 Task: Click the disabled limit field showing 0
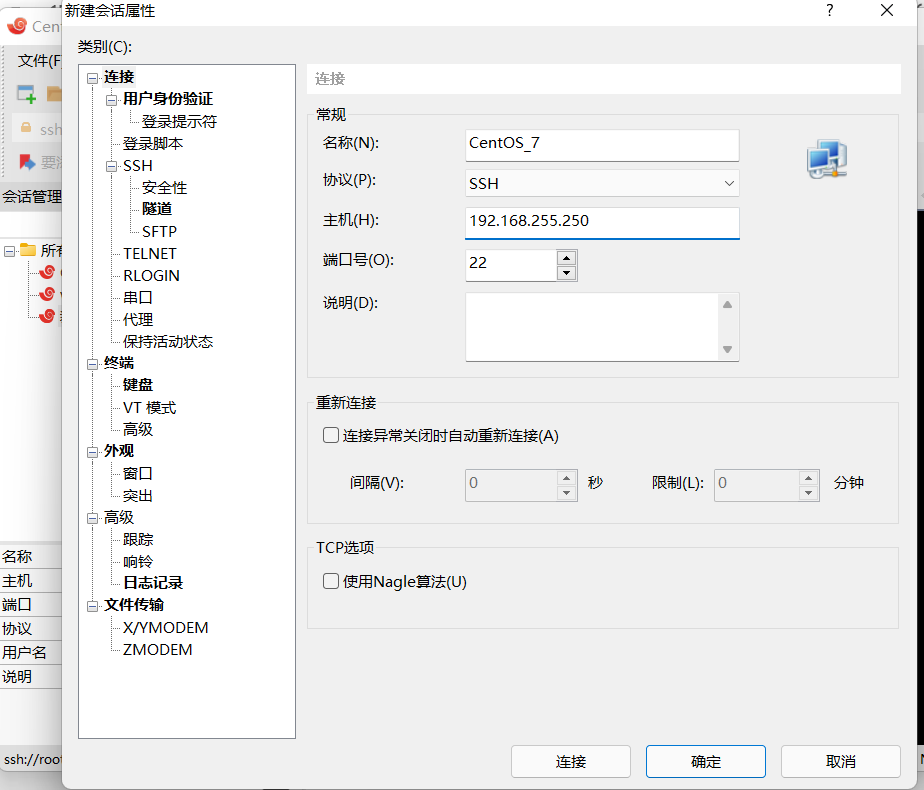point(757,485)
